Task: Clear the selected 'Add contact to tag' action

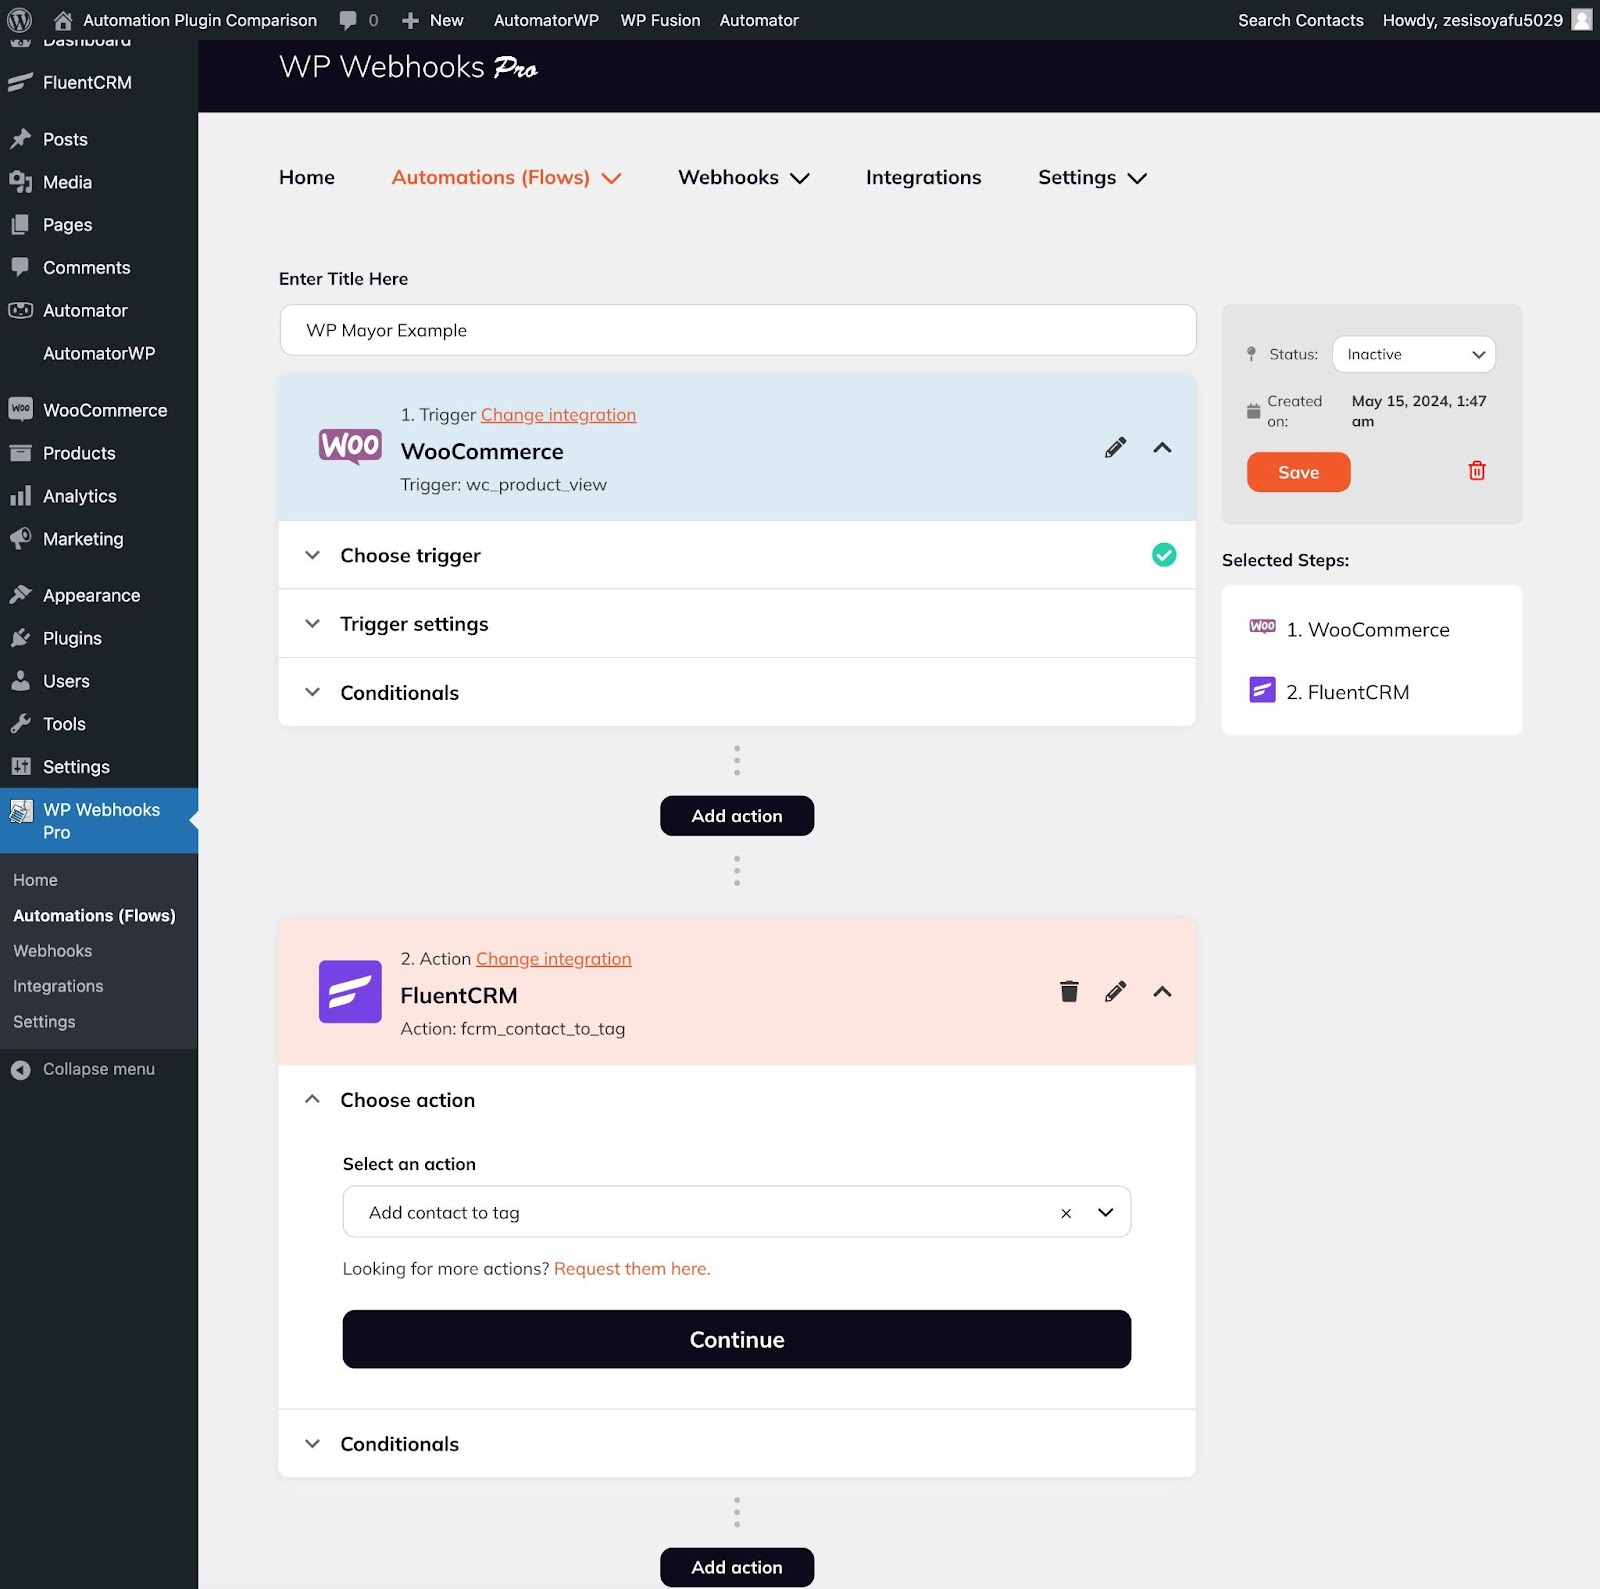Action: pyautogui.click(x=1066, y=1213)
